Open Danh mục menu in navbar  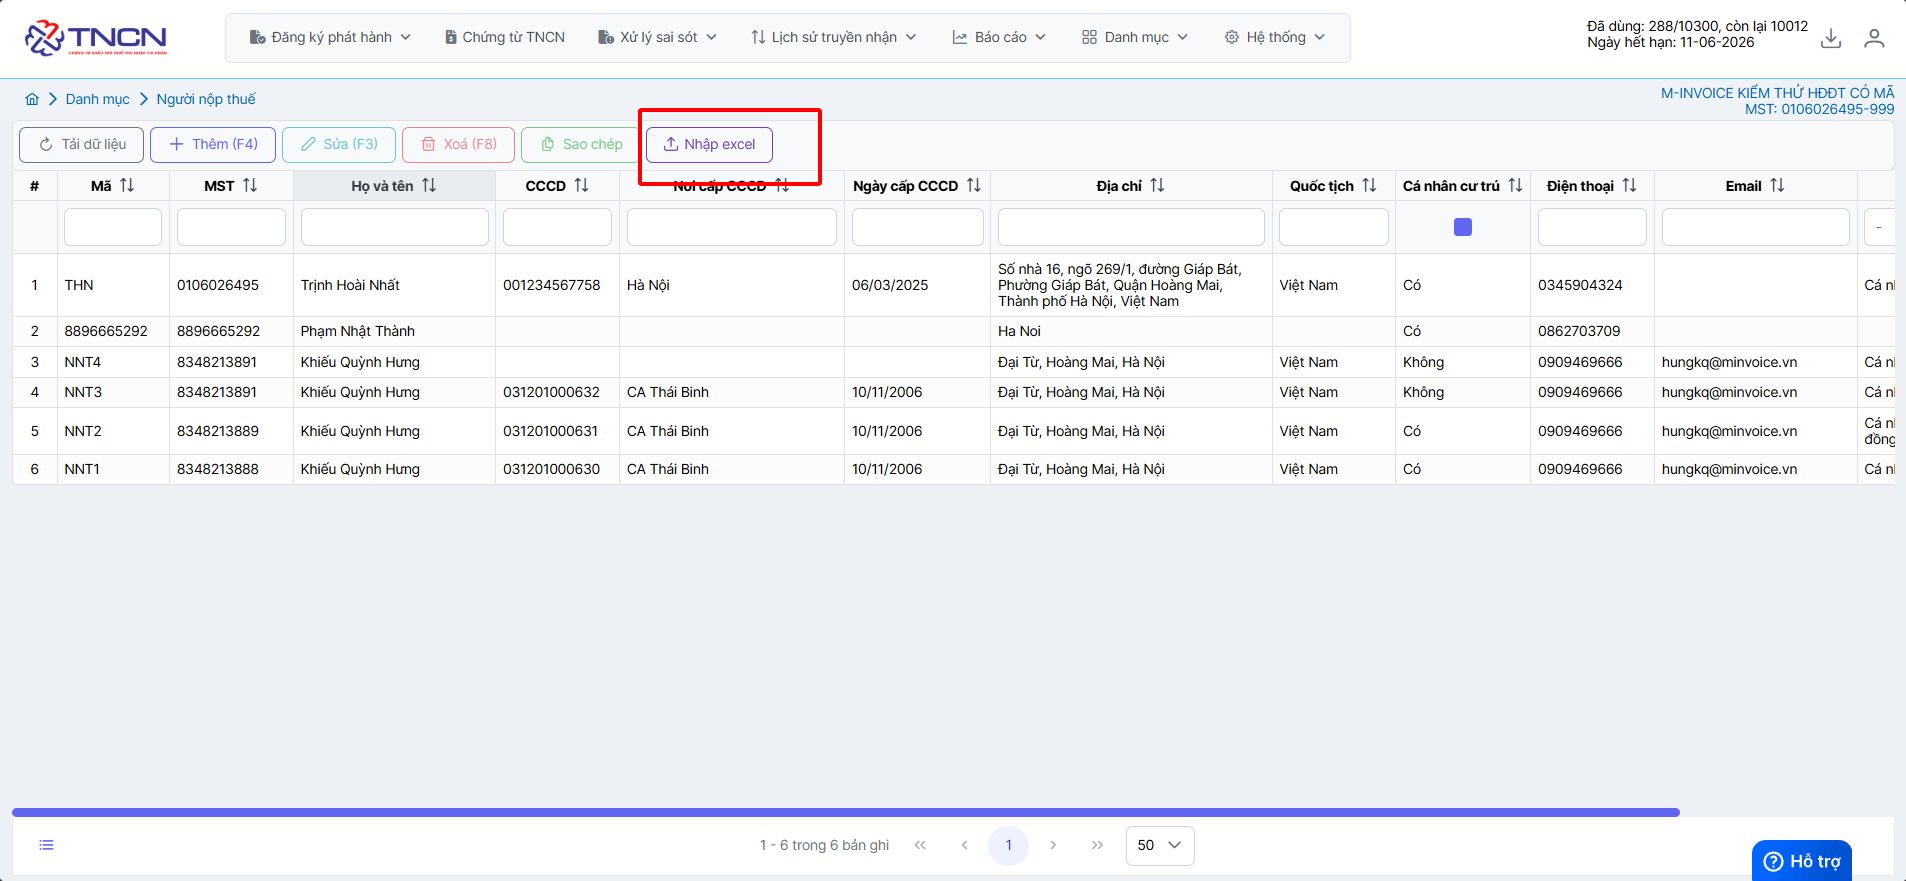1135,37
